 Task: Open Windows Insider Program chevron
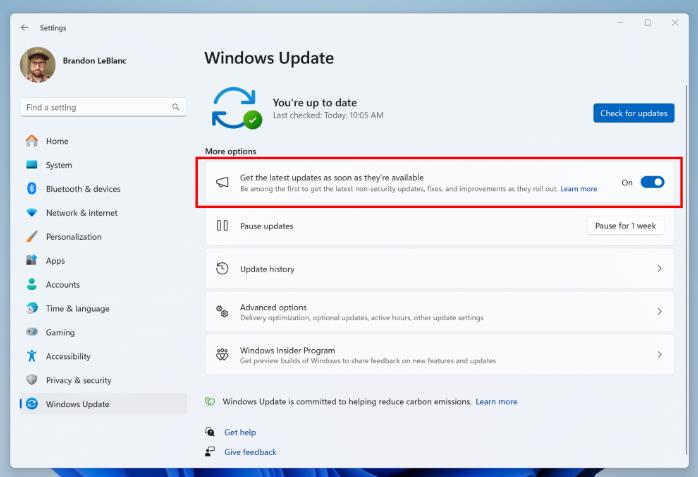click(x=659, y=355)
